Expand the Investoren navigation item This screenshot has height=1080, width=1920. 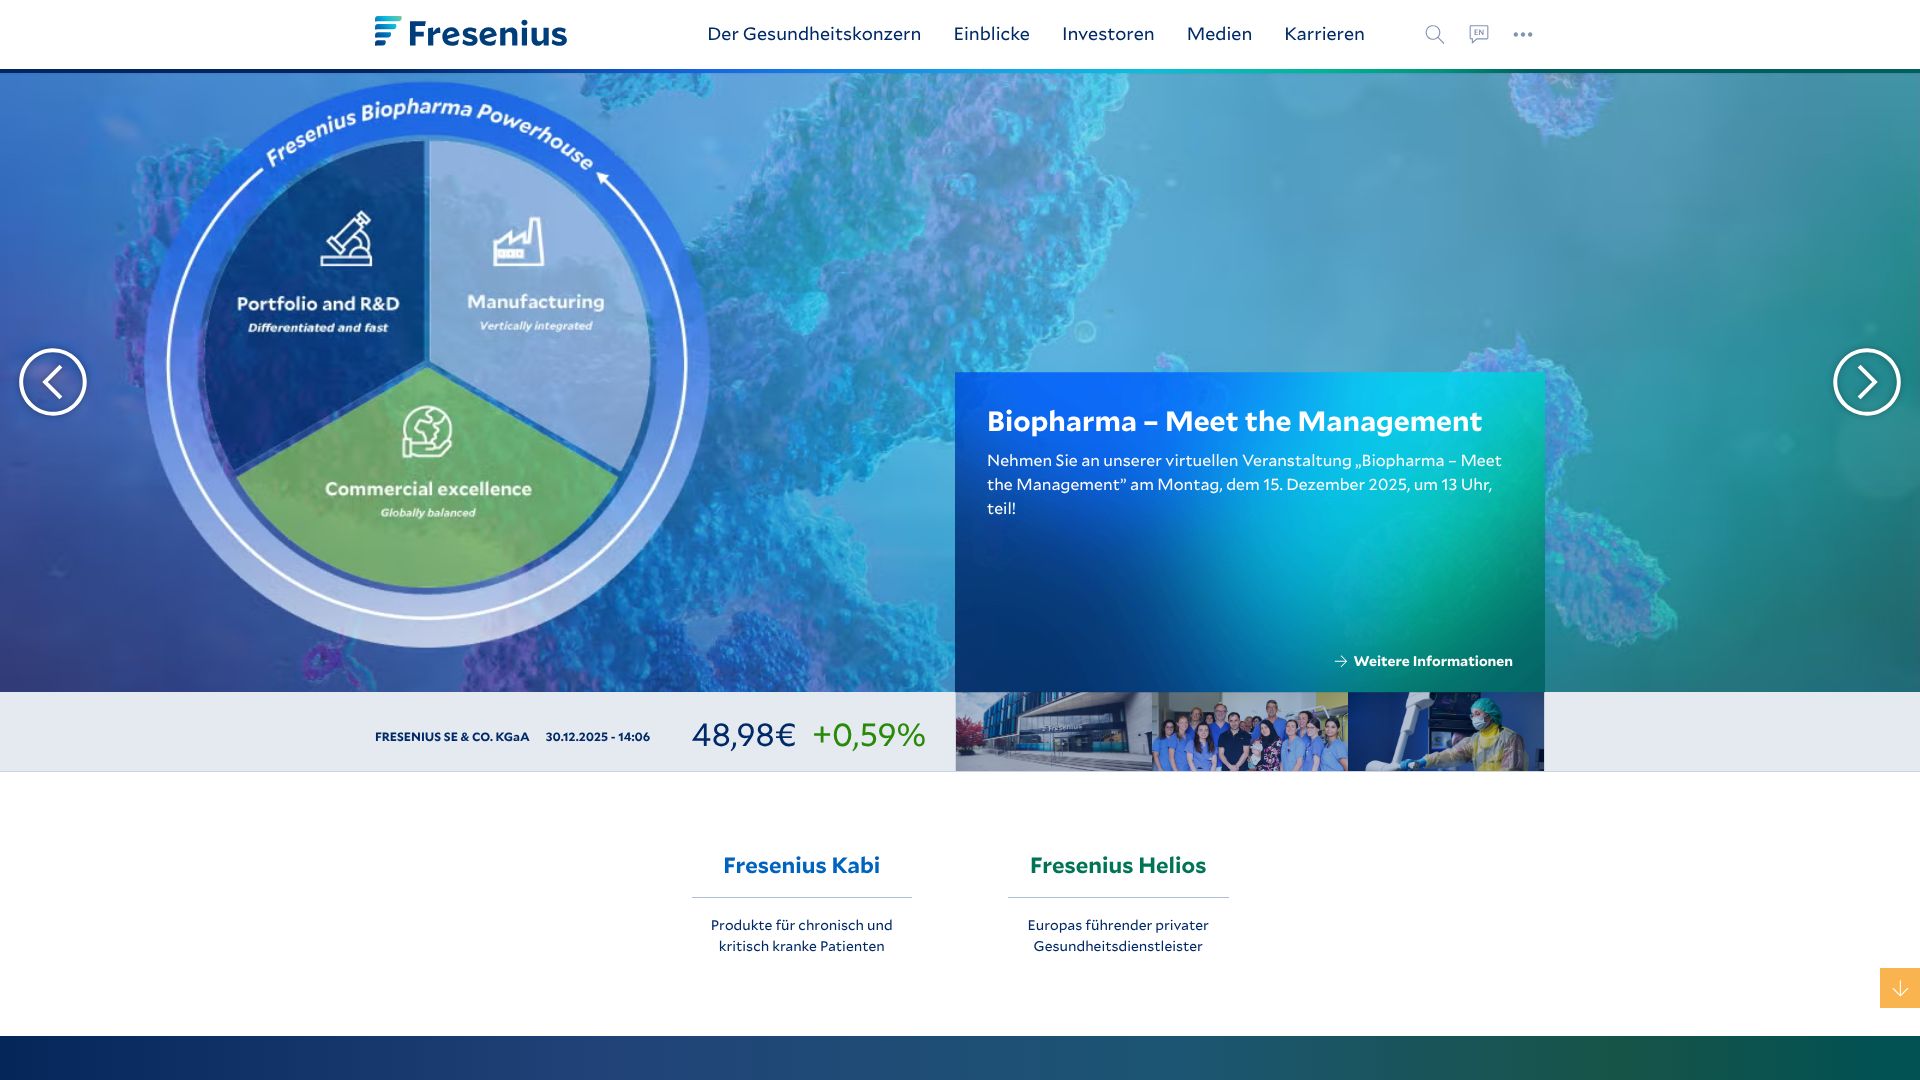1107,34
